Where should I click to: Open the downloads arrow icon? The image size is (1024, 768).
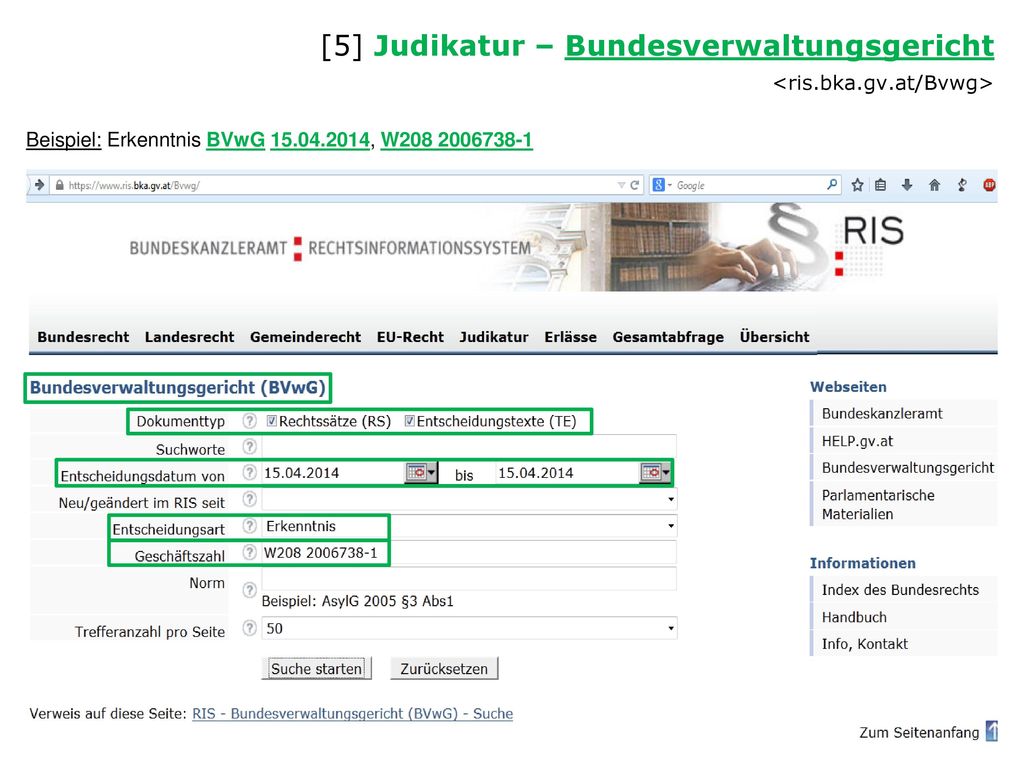[907, 185]
